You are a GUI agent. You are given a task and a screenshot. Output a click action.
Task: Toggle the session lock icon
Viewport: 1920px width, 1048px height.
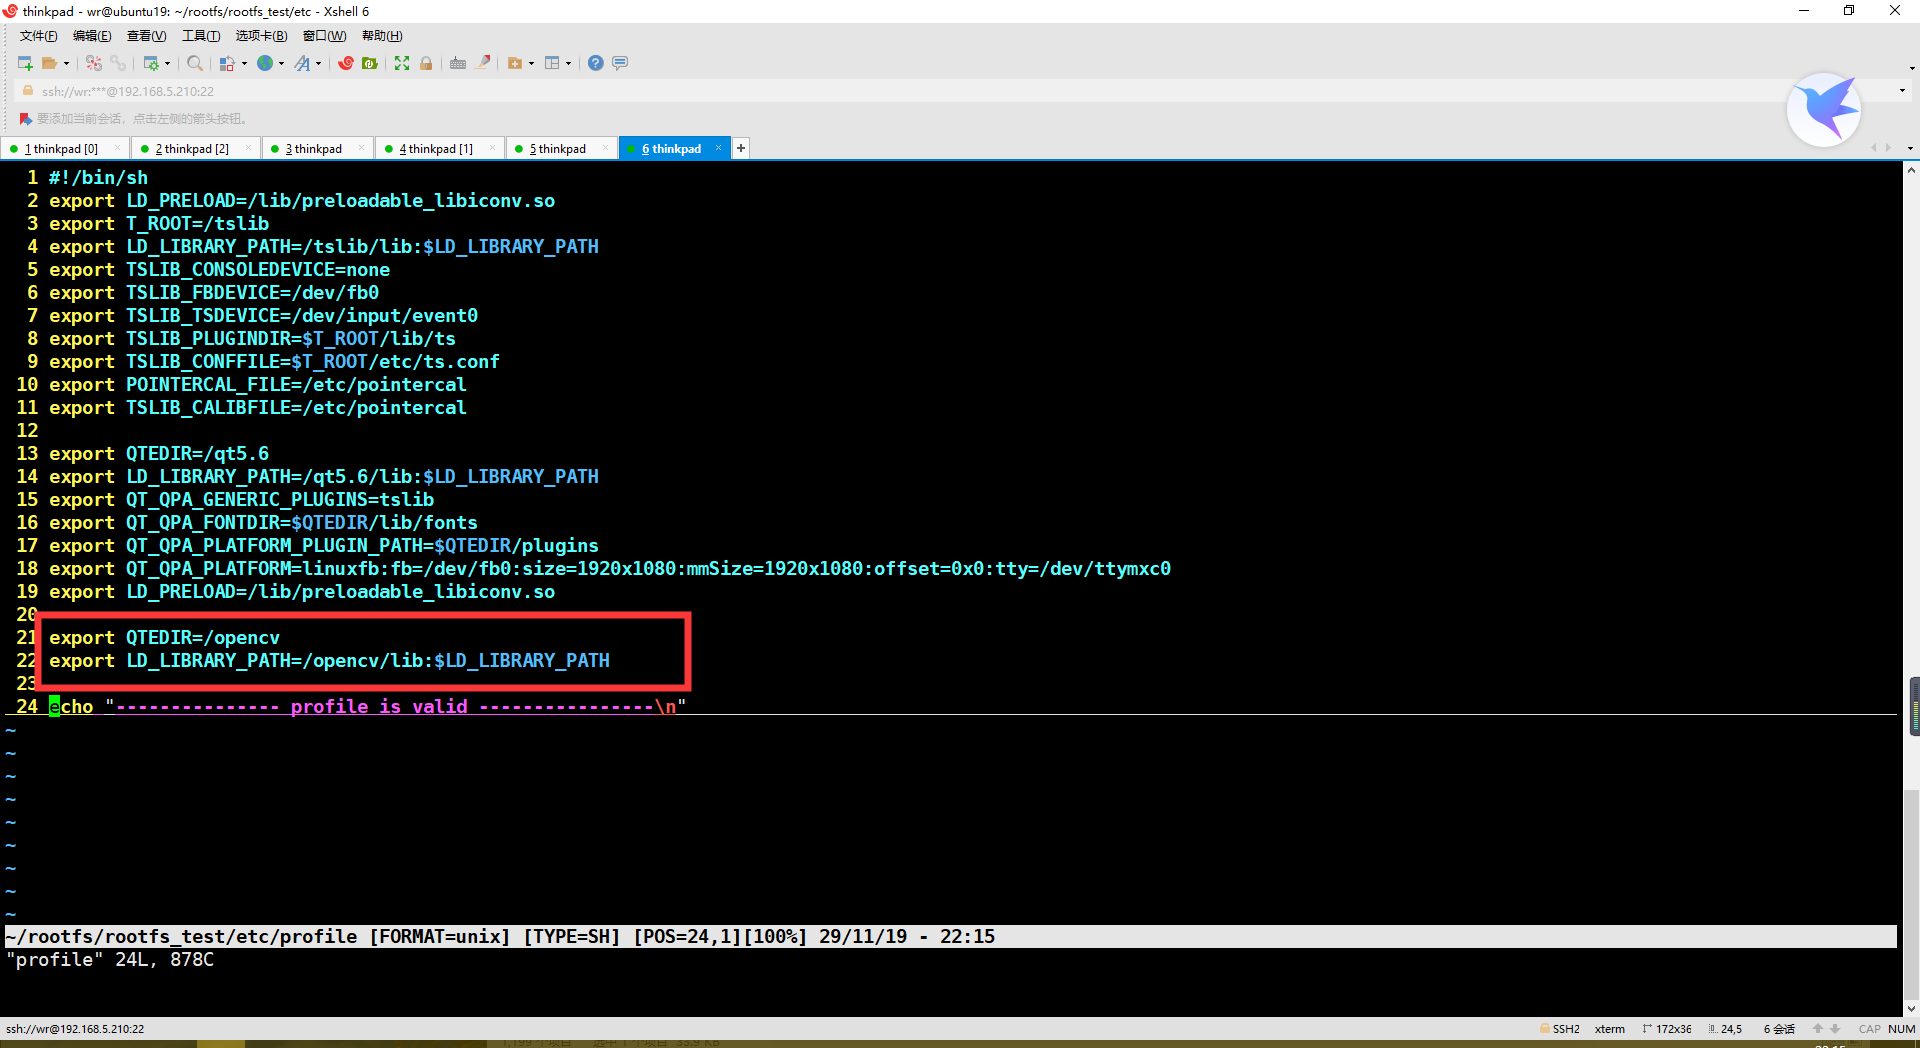pos(426,63)
